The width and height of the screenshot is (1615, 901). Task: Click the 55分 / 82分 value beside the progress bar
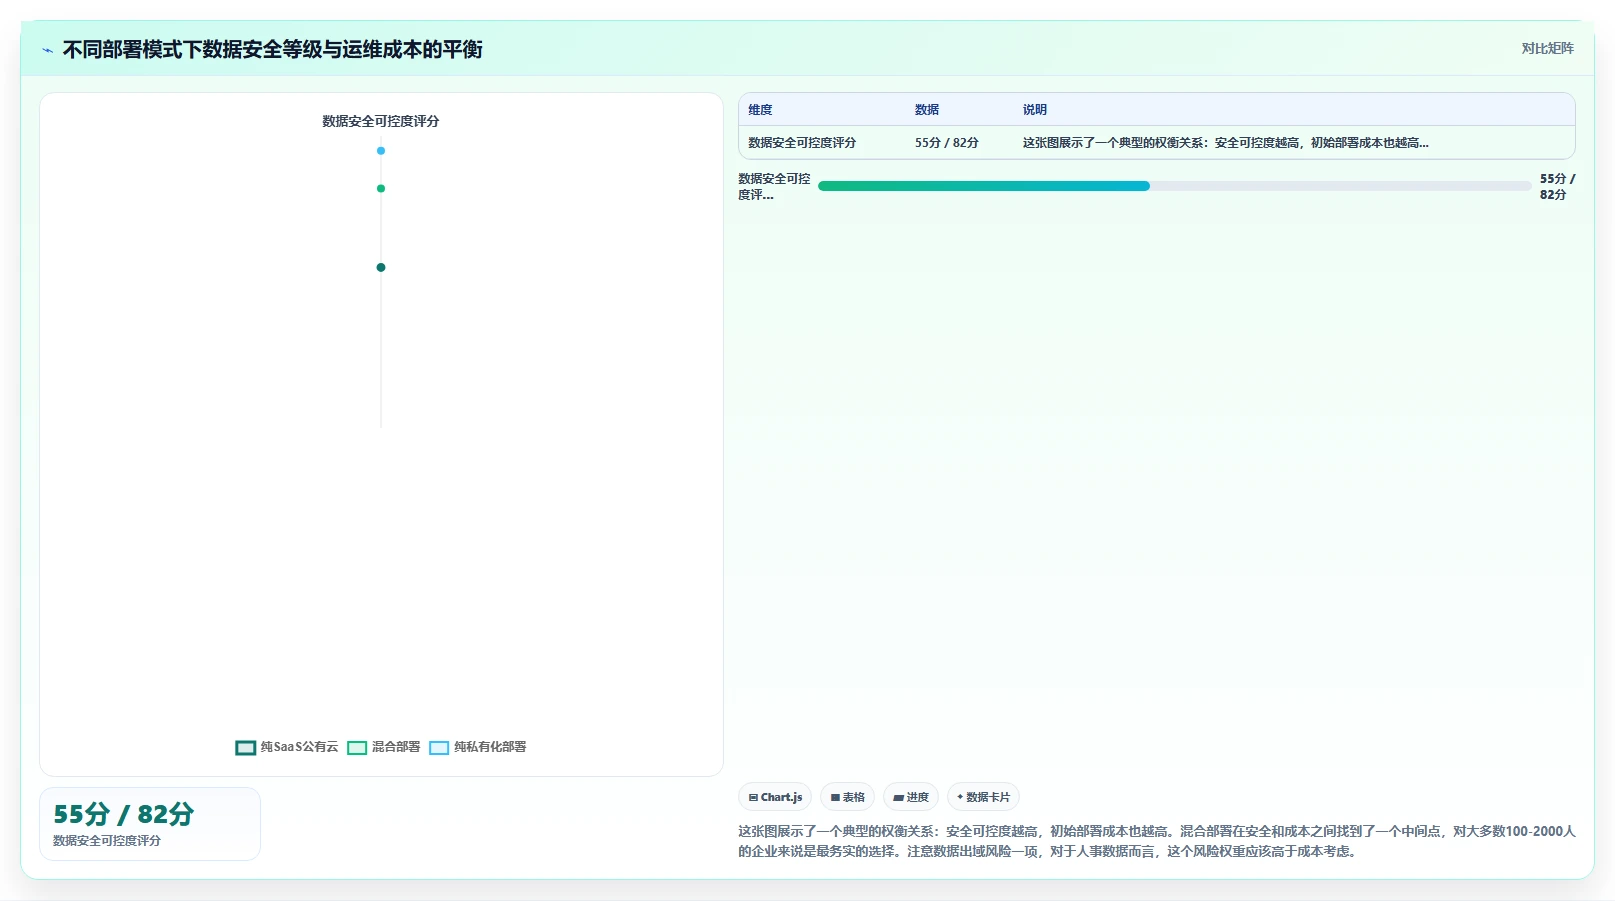click(x=1557, y=186)
